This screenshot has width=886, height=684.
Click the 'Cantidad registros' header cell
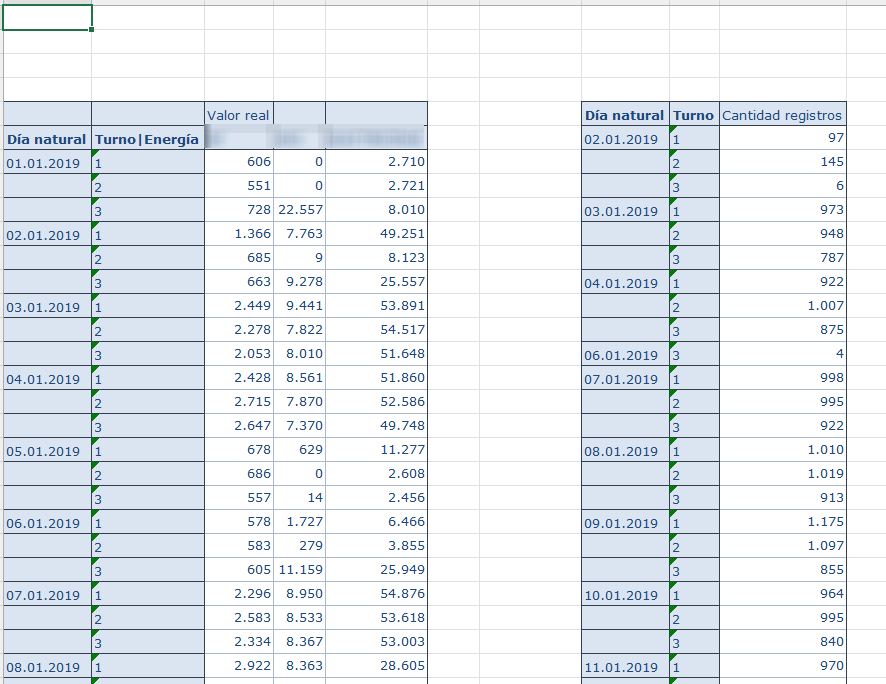coord(783,115)
